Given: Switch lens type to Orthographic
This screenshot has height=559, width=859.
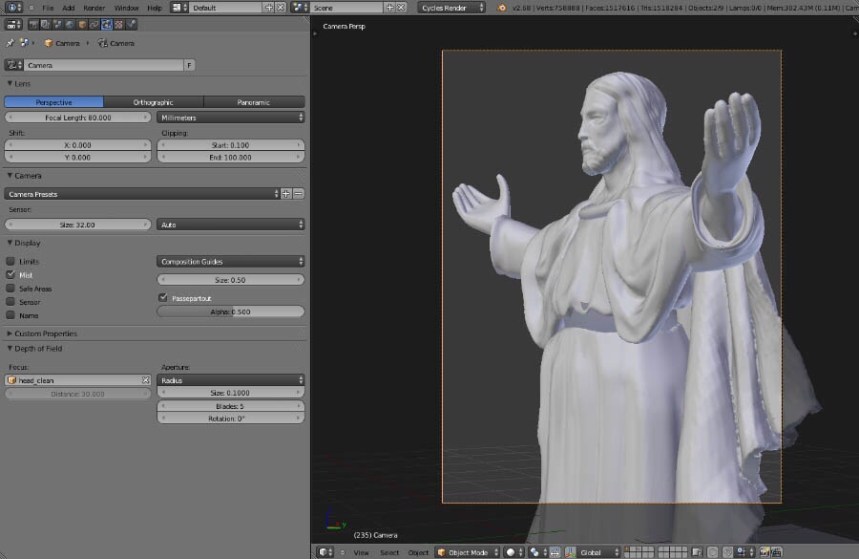Looking at the screenshot, I should click(x=153, y=102).
